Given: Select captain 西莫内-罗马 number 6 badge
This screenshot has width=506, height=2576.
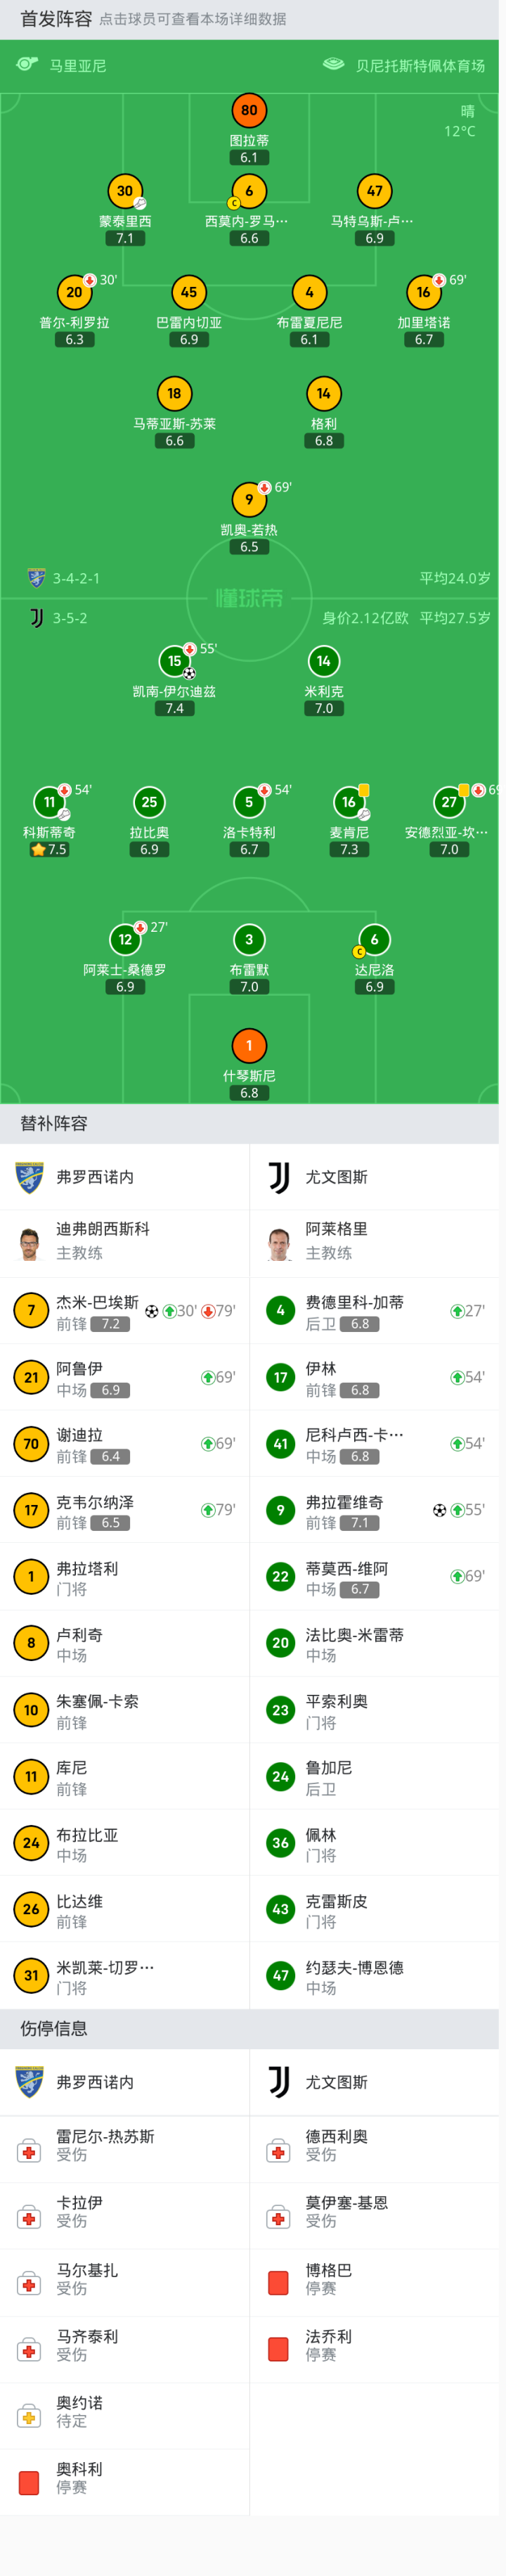Looking at the screenshot, I should [x=249, y=191].
